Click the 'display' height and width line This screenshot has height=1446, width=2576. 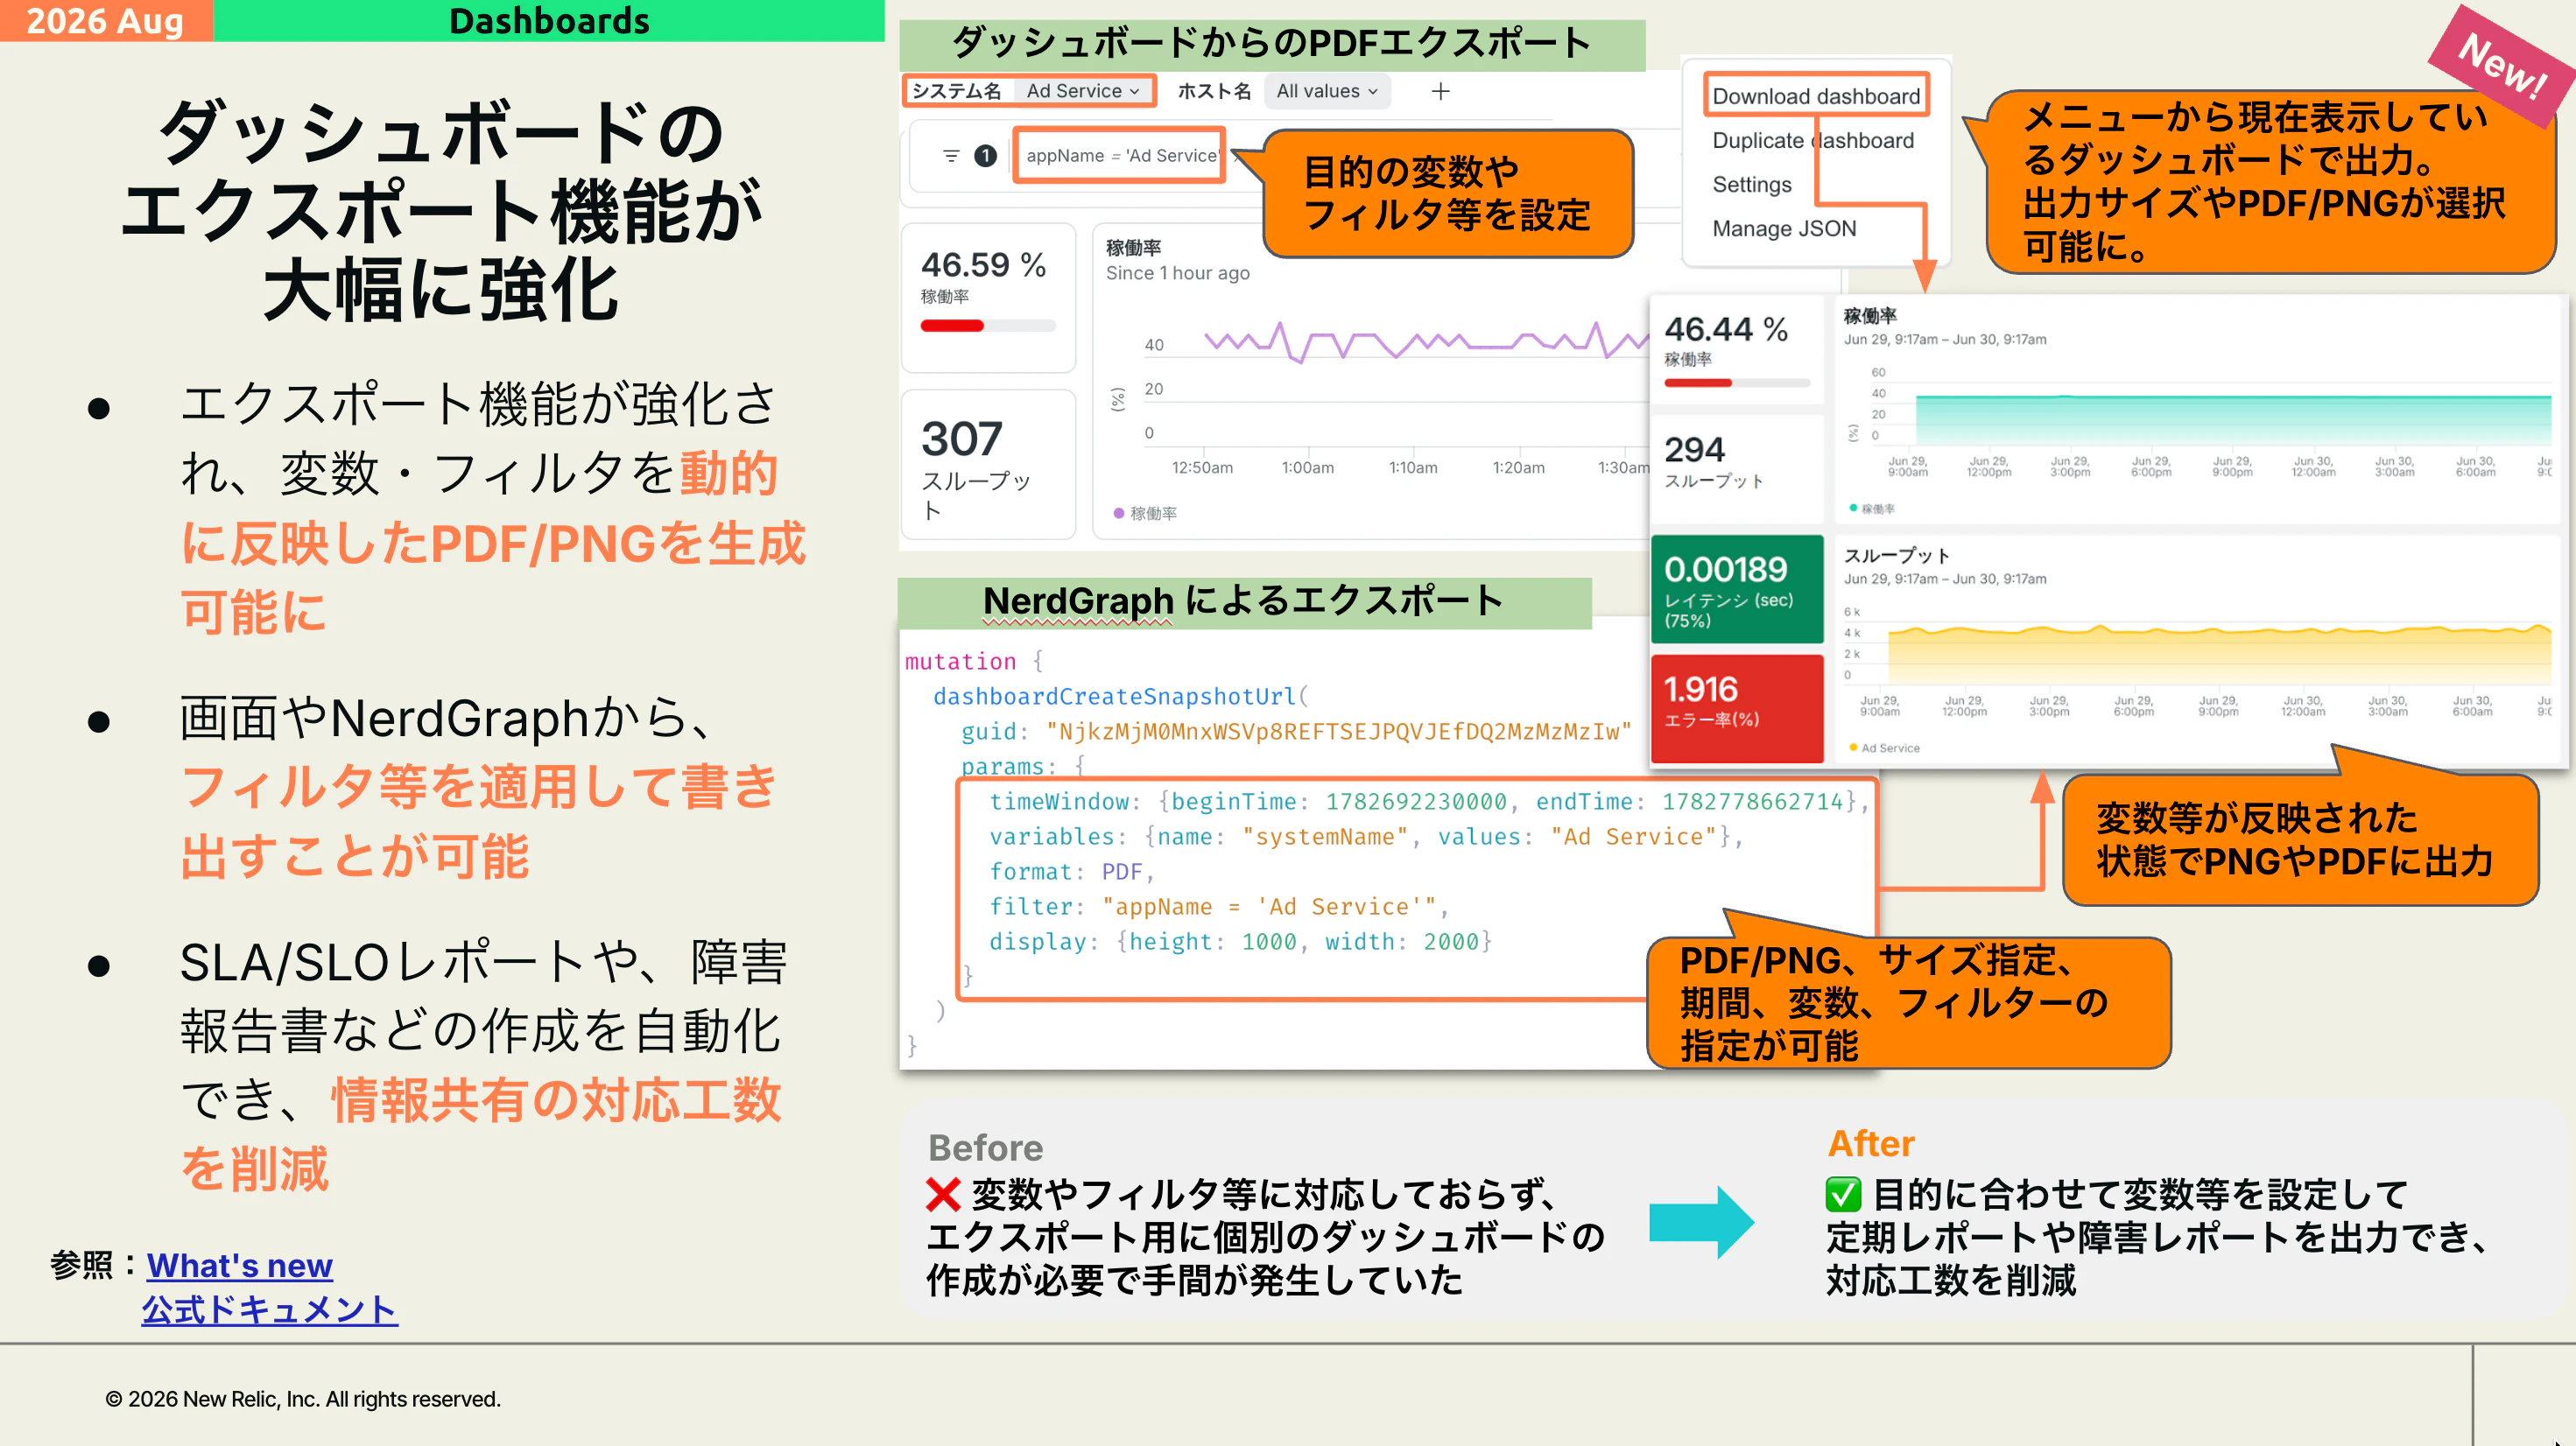coord(1240,941)
